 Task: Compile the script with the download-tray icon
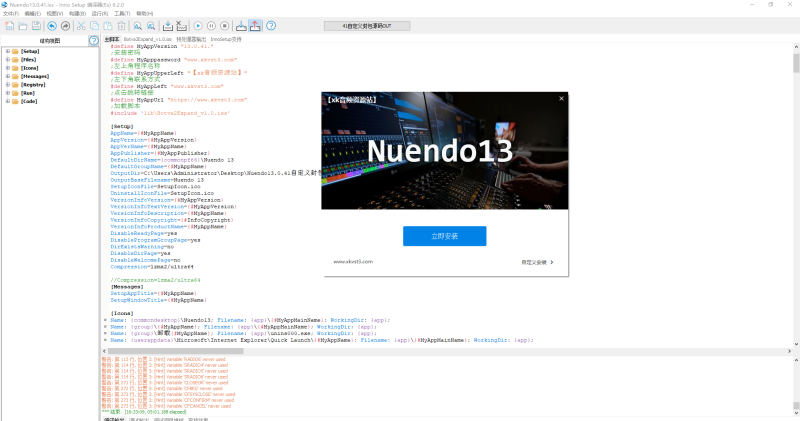[168, 26]
